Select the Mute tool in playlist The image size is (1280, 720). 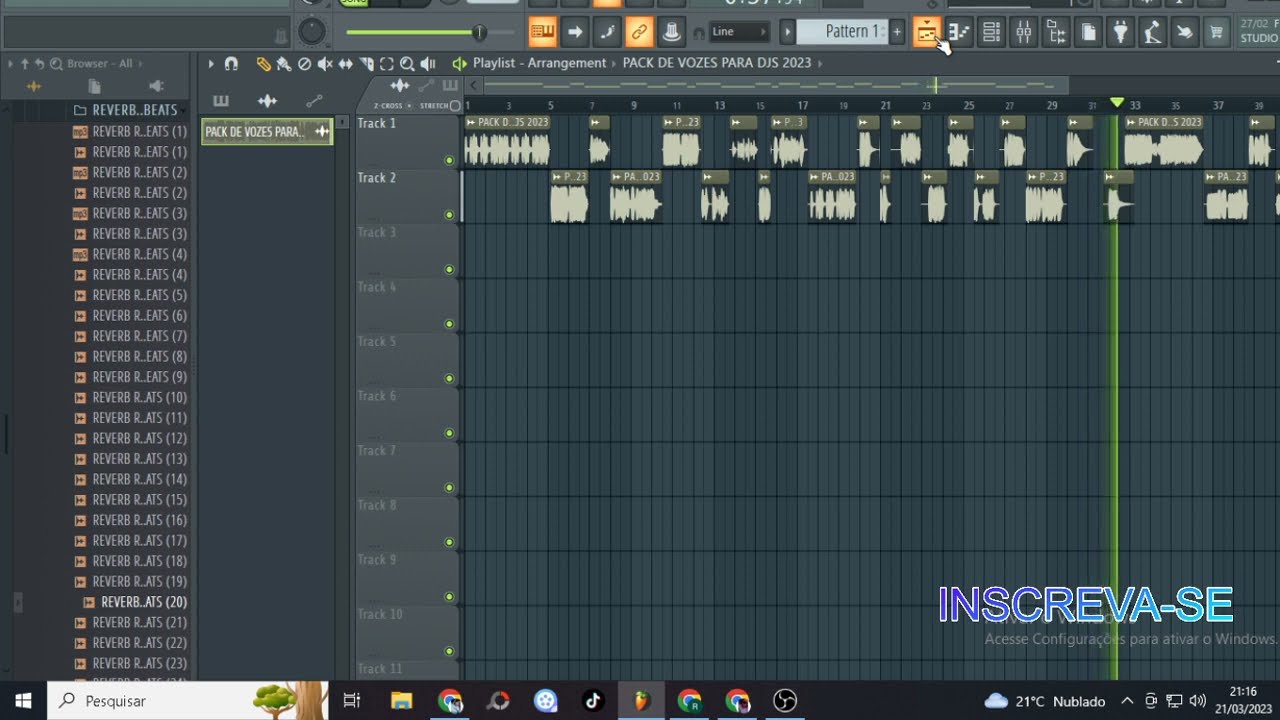pos(325,63)
